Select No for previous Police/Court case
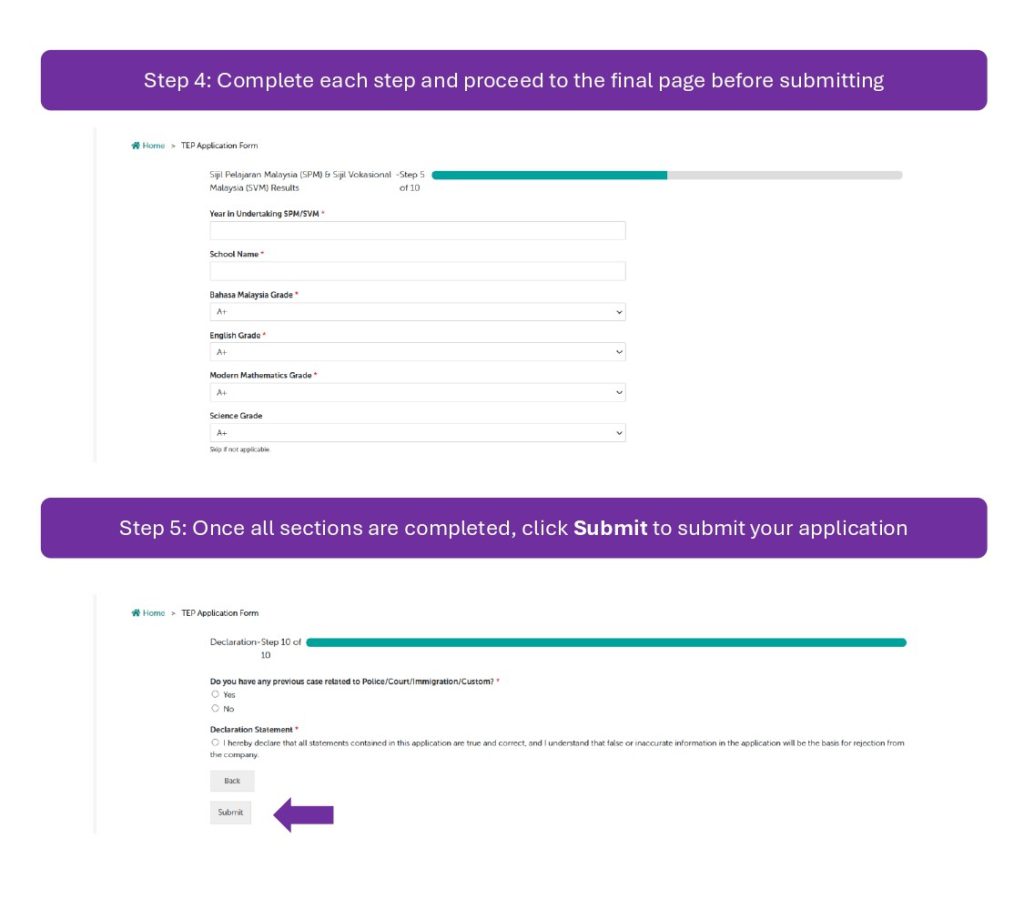1024x899 pixels. tap(215, 708)
